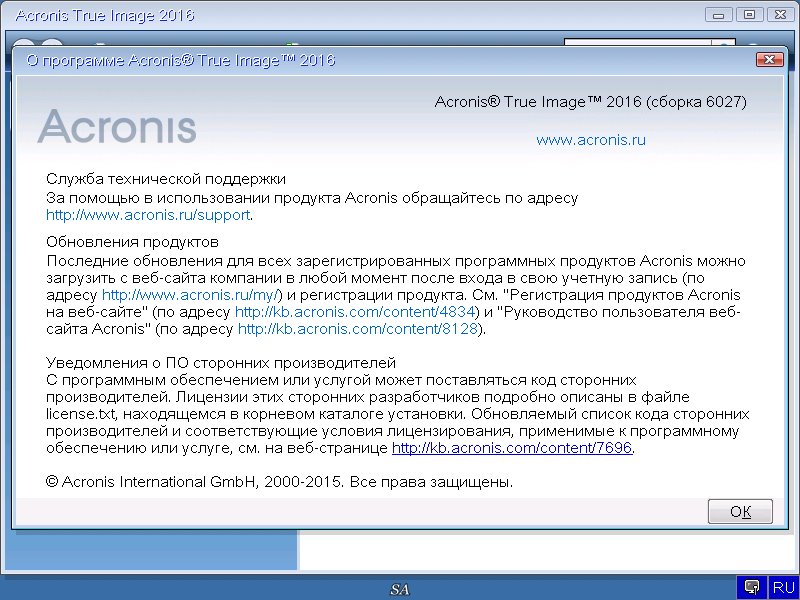Click the OK button in the About dialog
Image resolution: width=800 pixels, height=600 pixels.
pos(740,511)
